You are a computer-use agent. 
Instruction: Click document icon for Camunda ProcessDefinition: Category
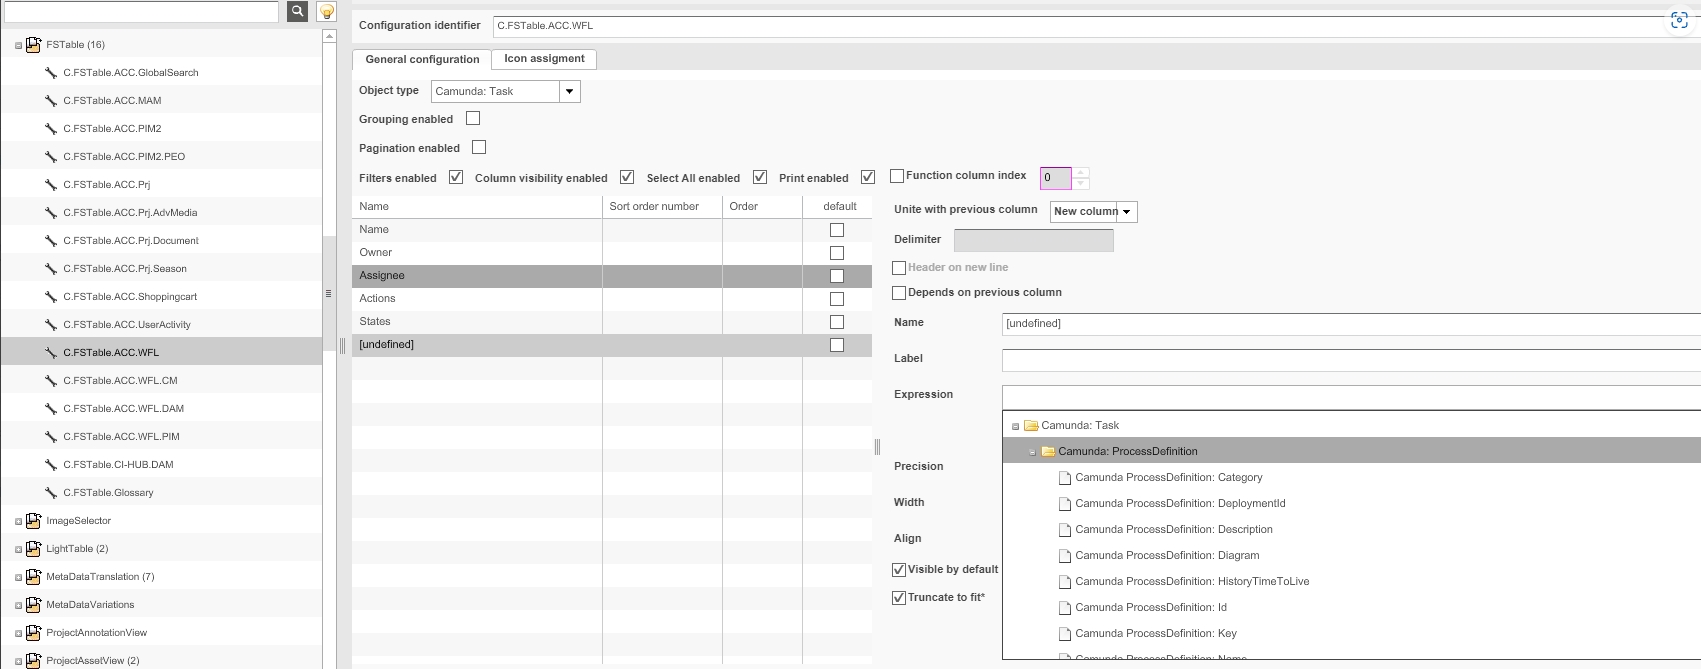click(x=1065, y=478)
